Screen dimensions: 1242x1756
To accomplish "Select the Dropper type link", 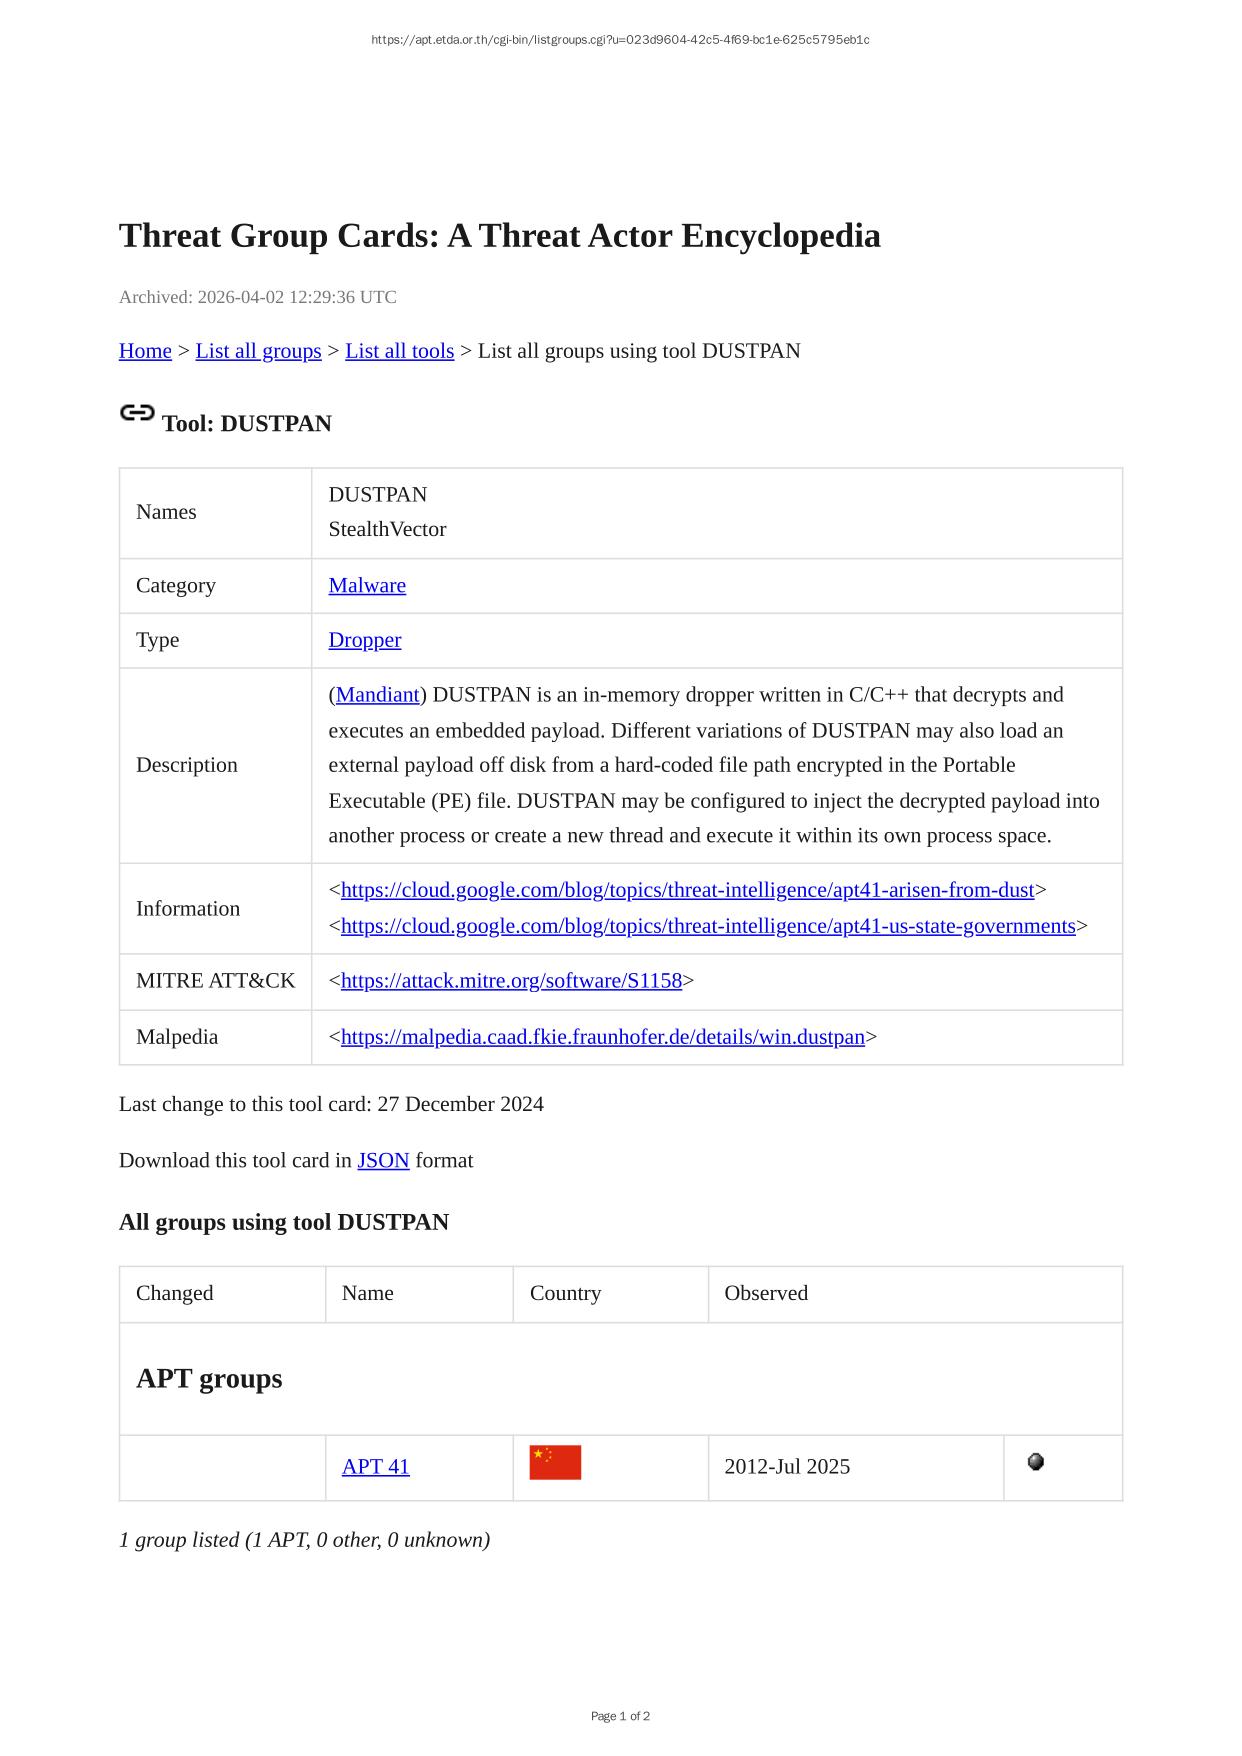I will click(x=364, y=640).
